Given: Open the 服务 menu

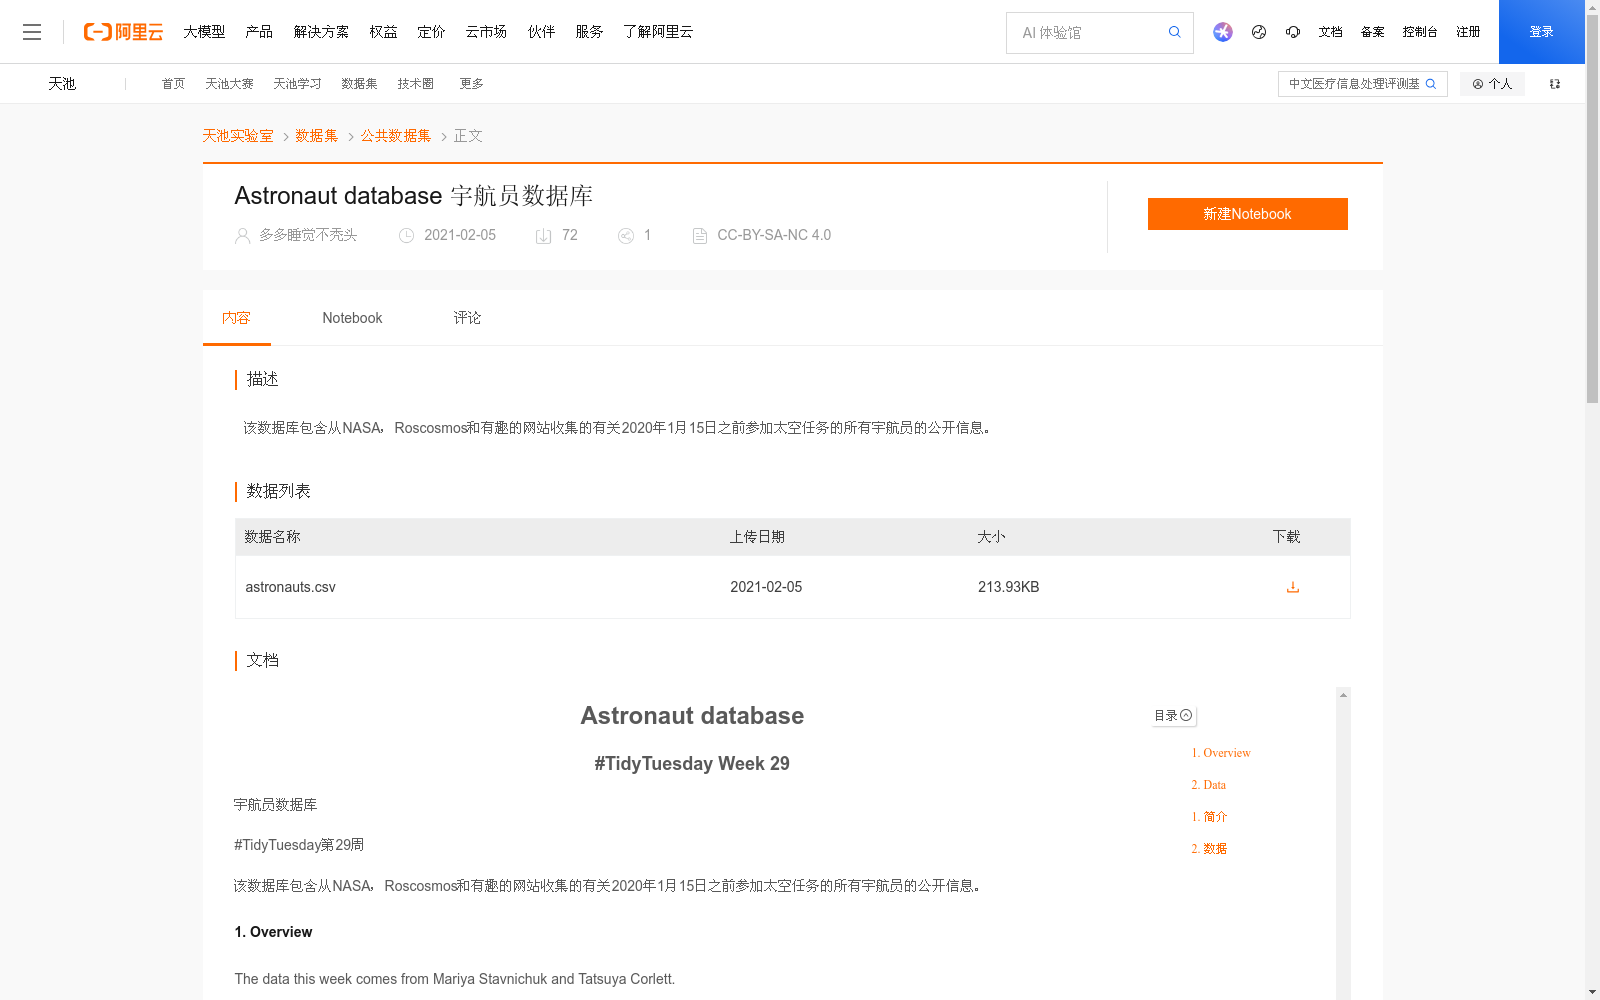Looking at the screenshot, I should coord(589,32).
